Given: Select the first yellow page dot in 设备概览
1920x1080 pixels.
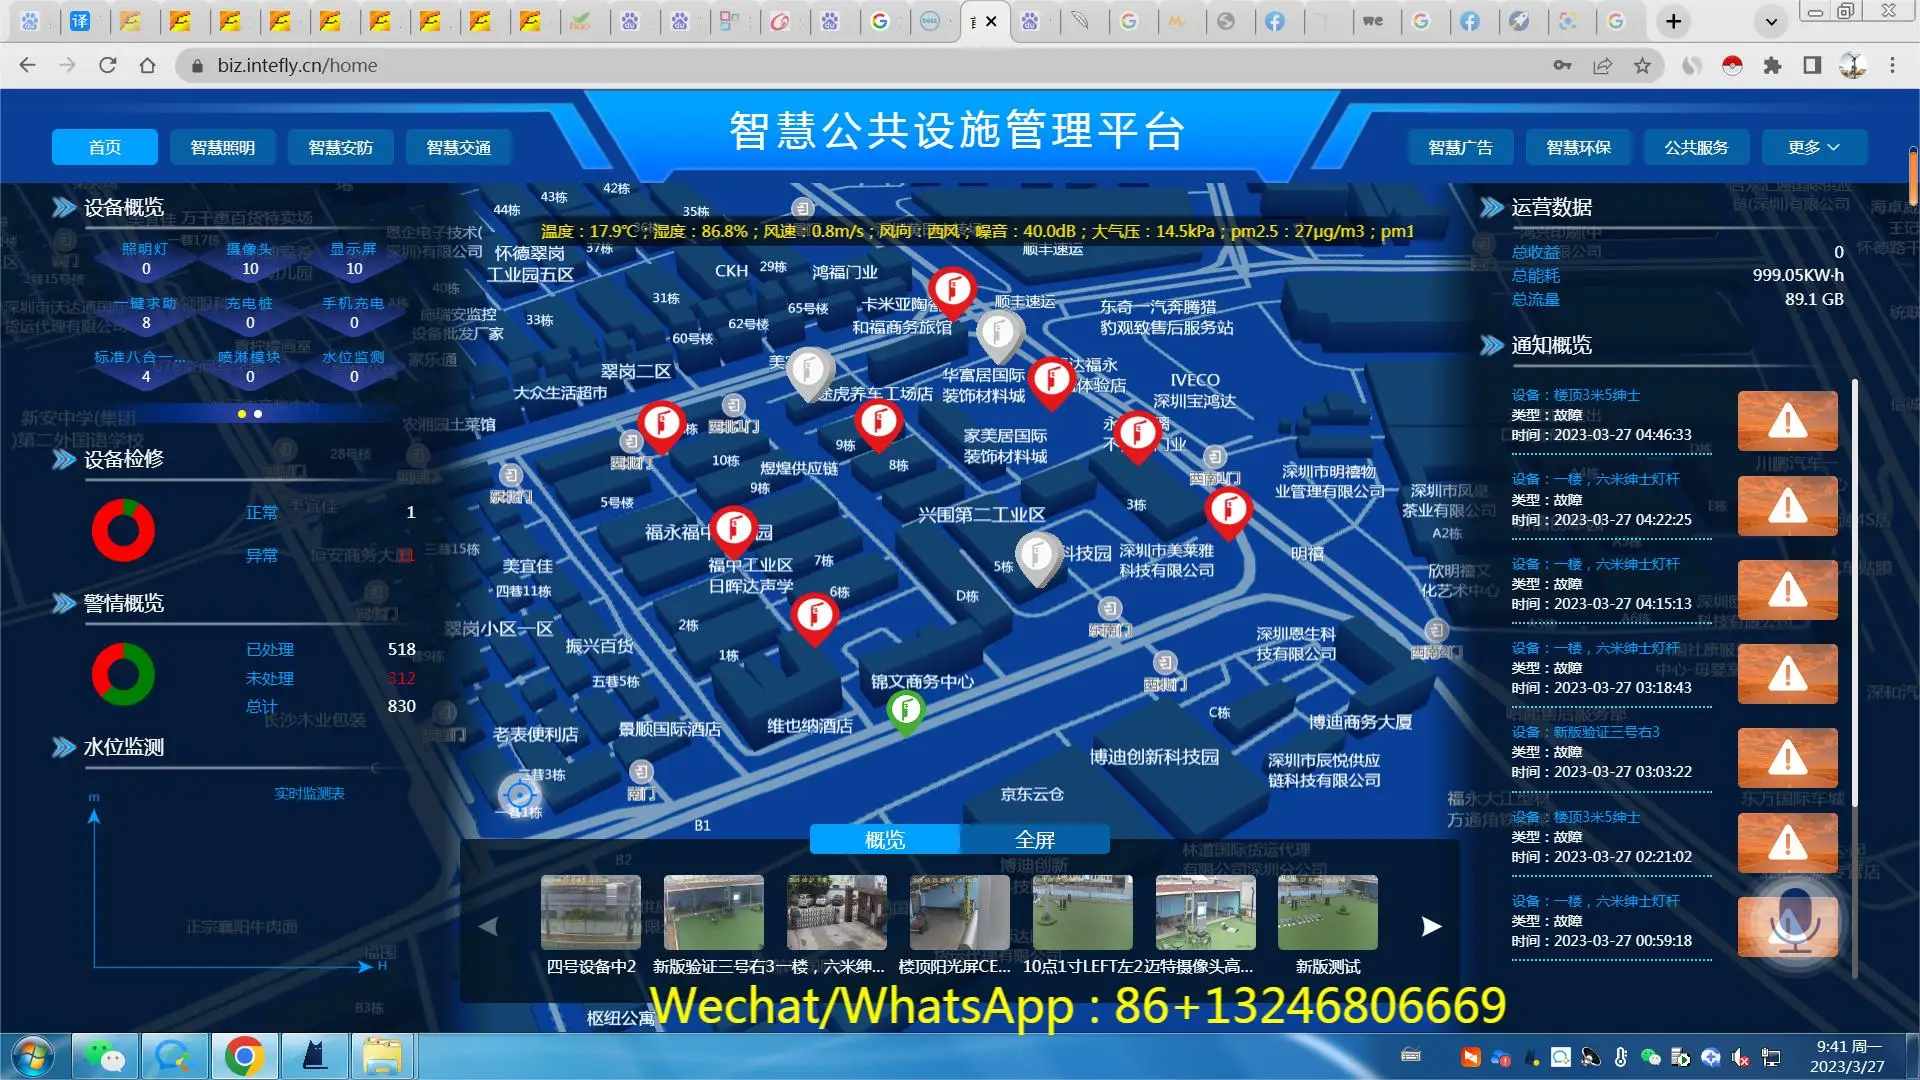Looking at the screenshot, I should 241,414.
